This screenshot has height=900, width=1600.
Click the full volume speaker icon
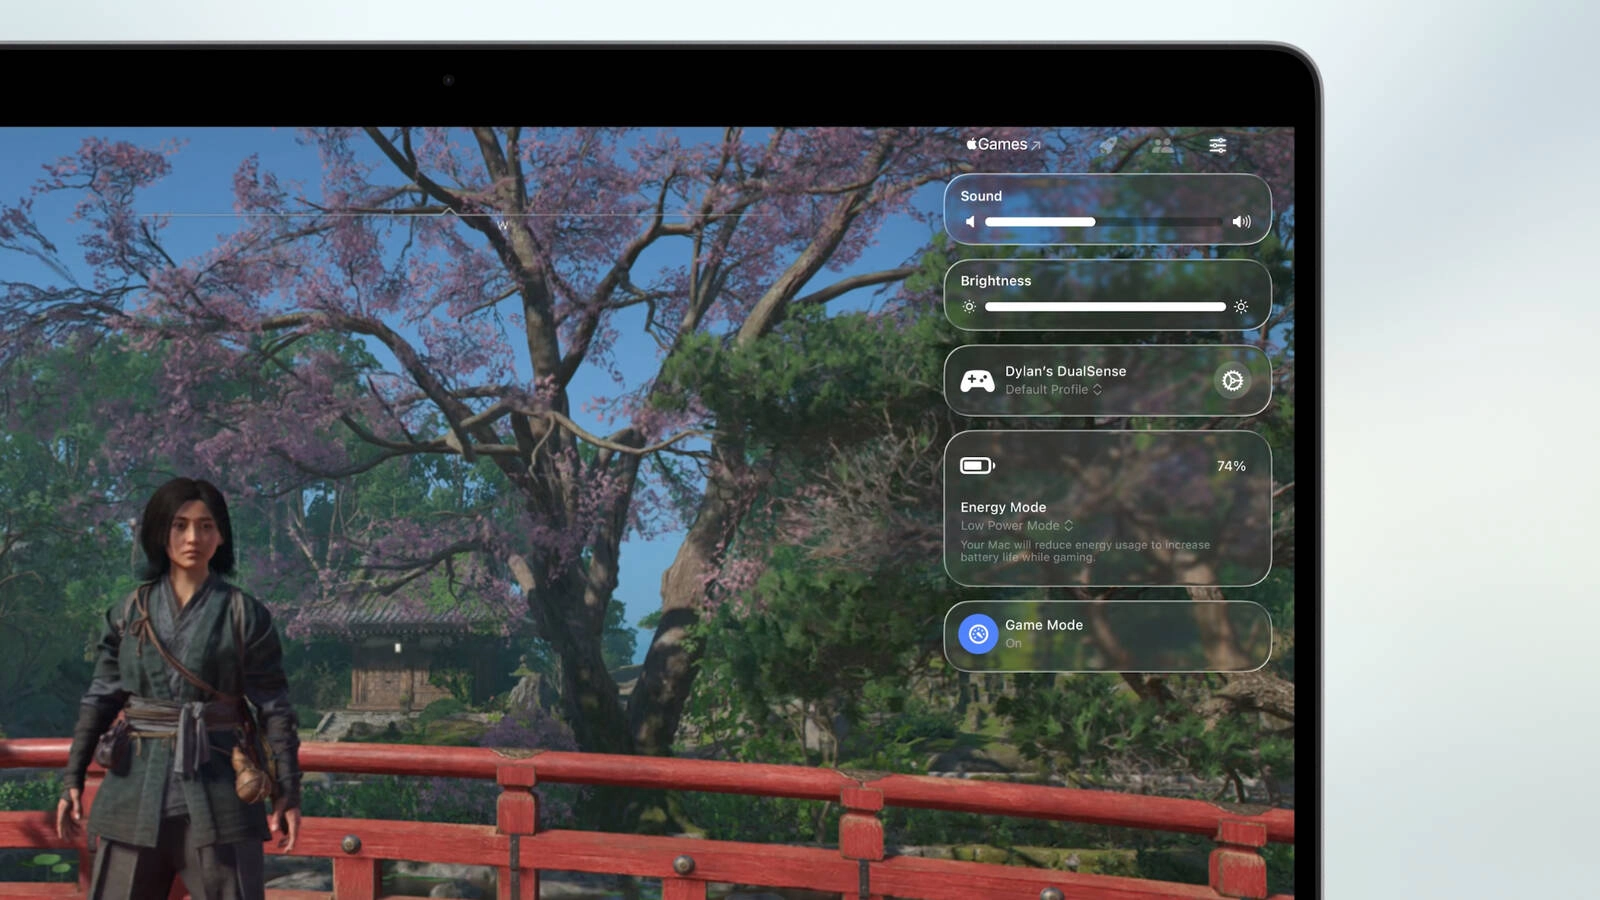[x=1242, y=221]
